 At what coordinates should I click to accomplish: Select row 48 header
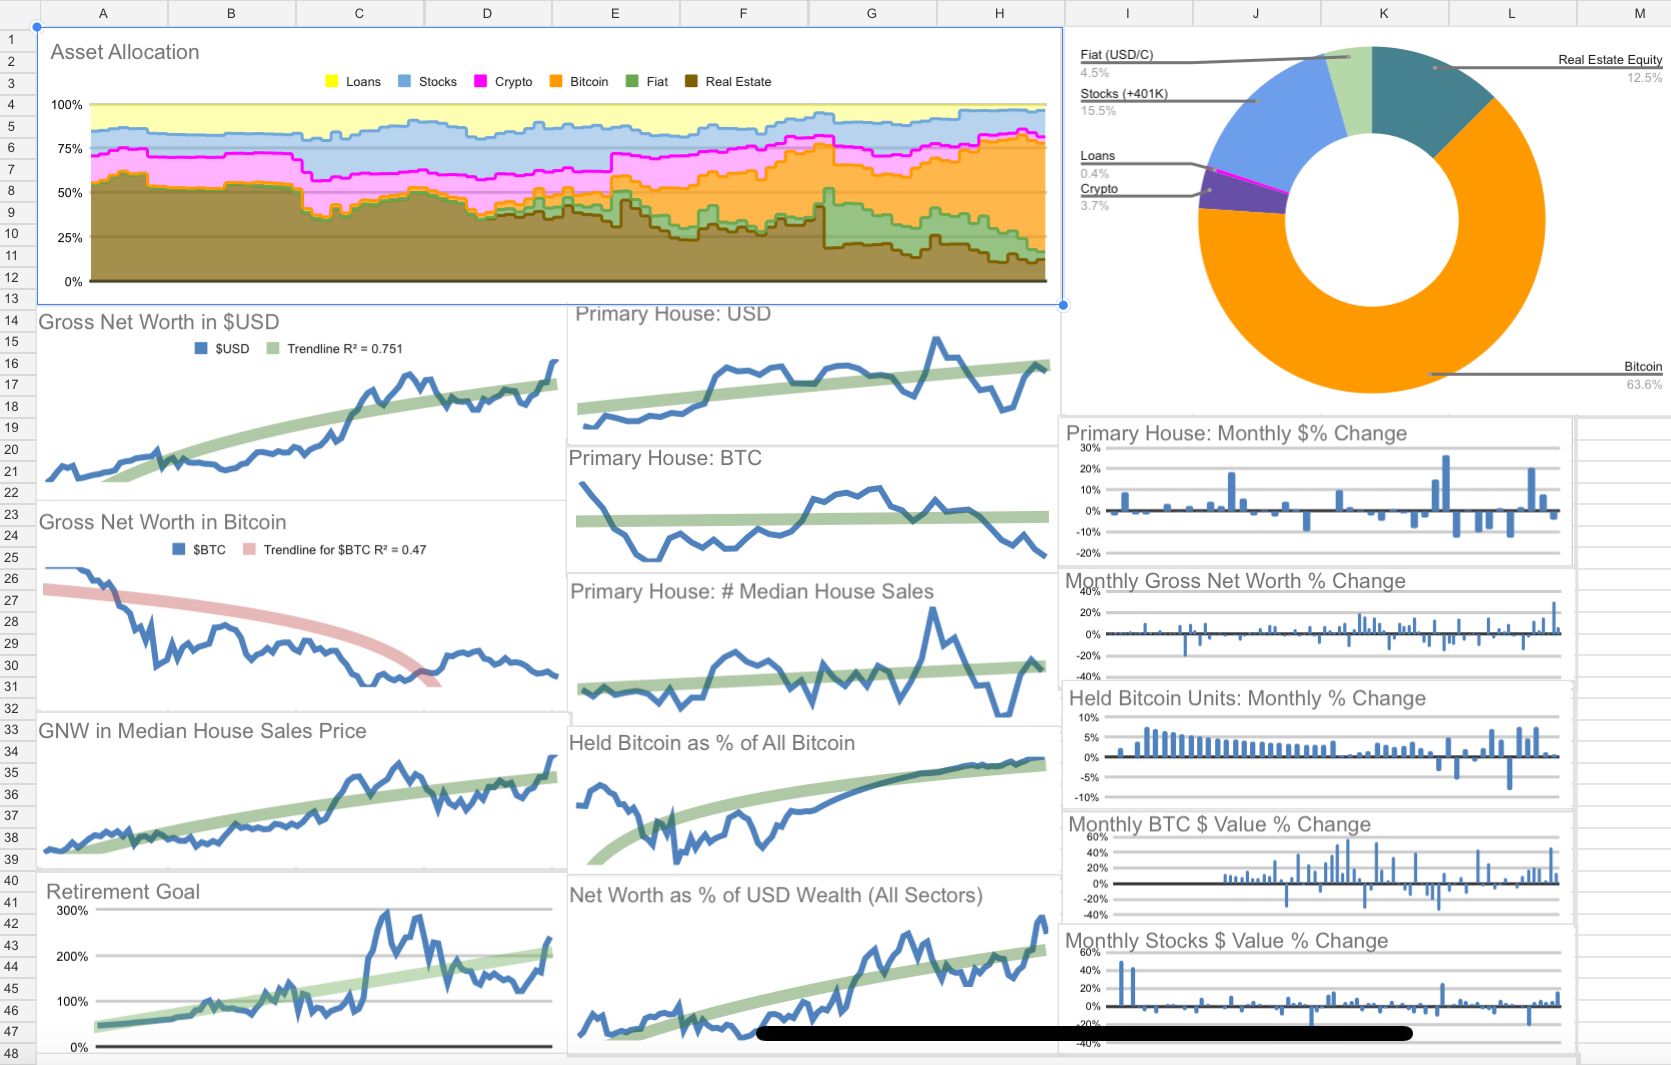click(12, 1053)
